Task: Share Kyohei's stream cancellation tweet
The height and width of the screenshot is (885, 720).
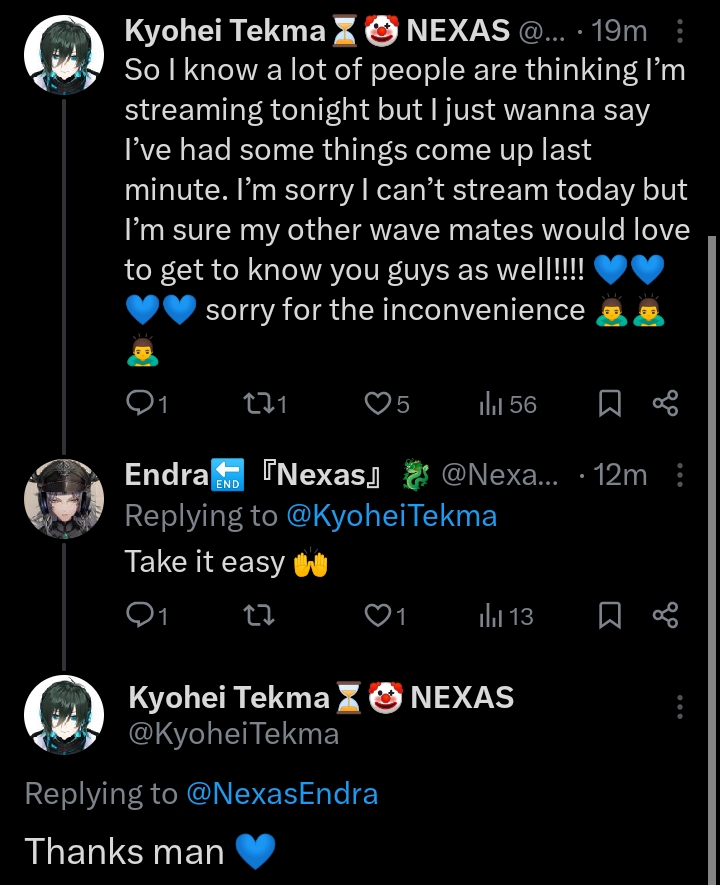Action: (666, 404)
